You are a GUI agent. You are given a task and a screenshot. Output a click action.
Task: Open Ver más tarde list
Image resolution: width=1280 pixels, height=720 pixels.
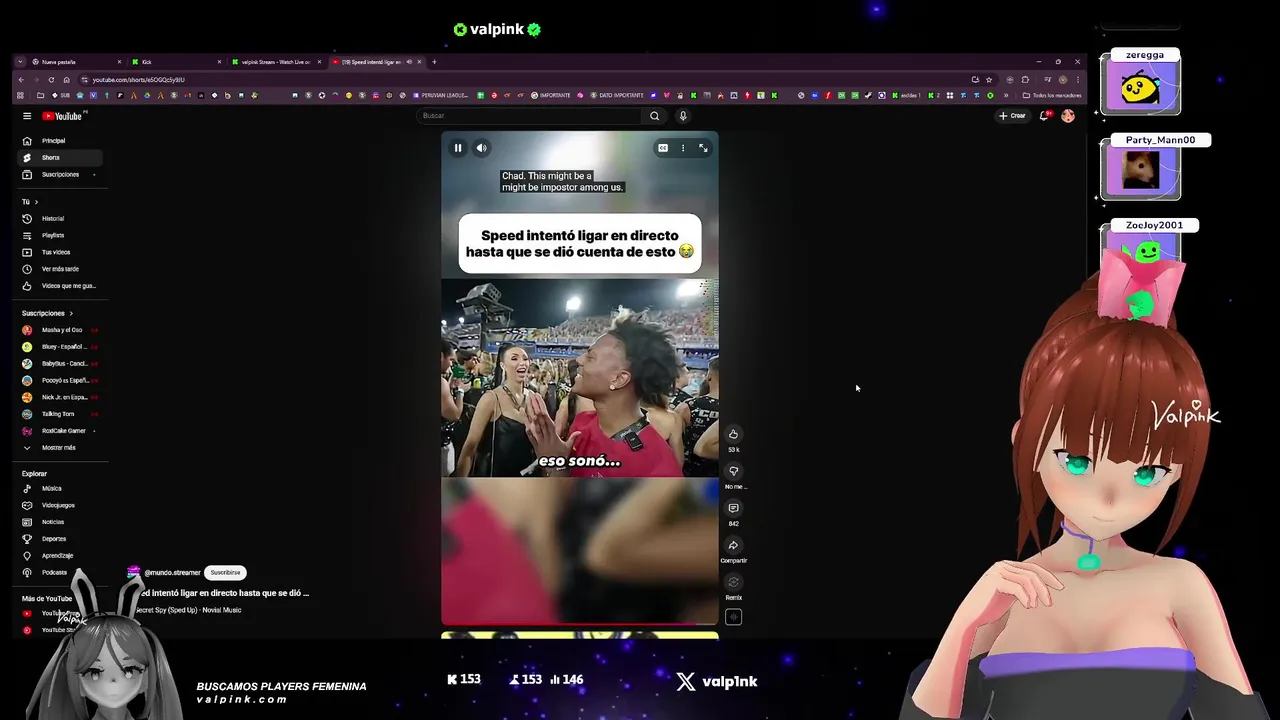coord(60,269)
